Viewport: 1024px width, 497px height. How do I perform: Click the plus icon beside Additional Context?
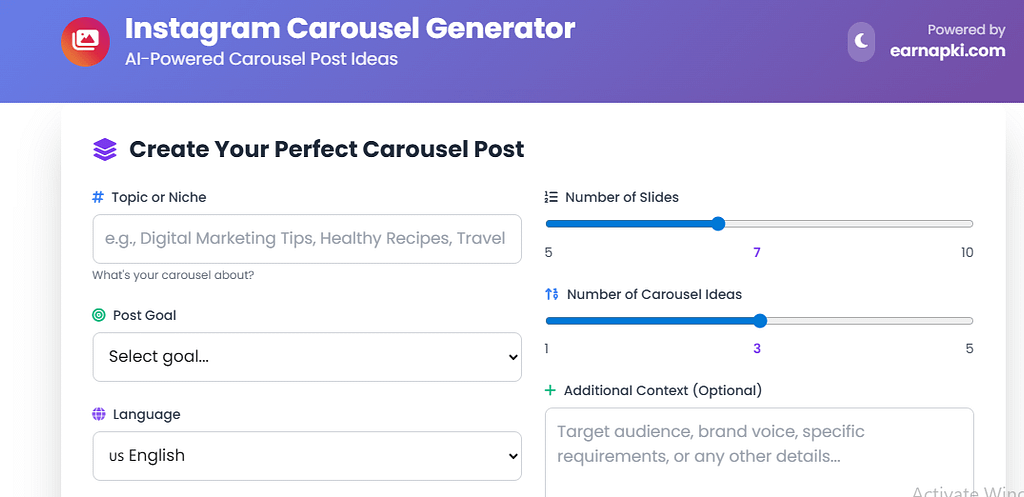pos(551,390)
